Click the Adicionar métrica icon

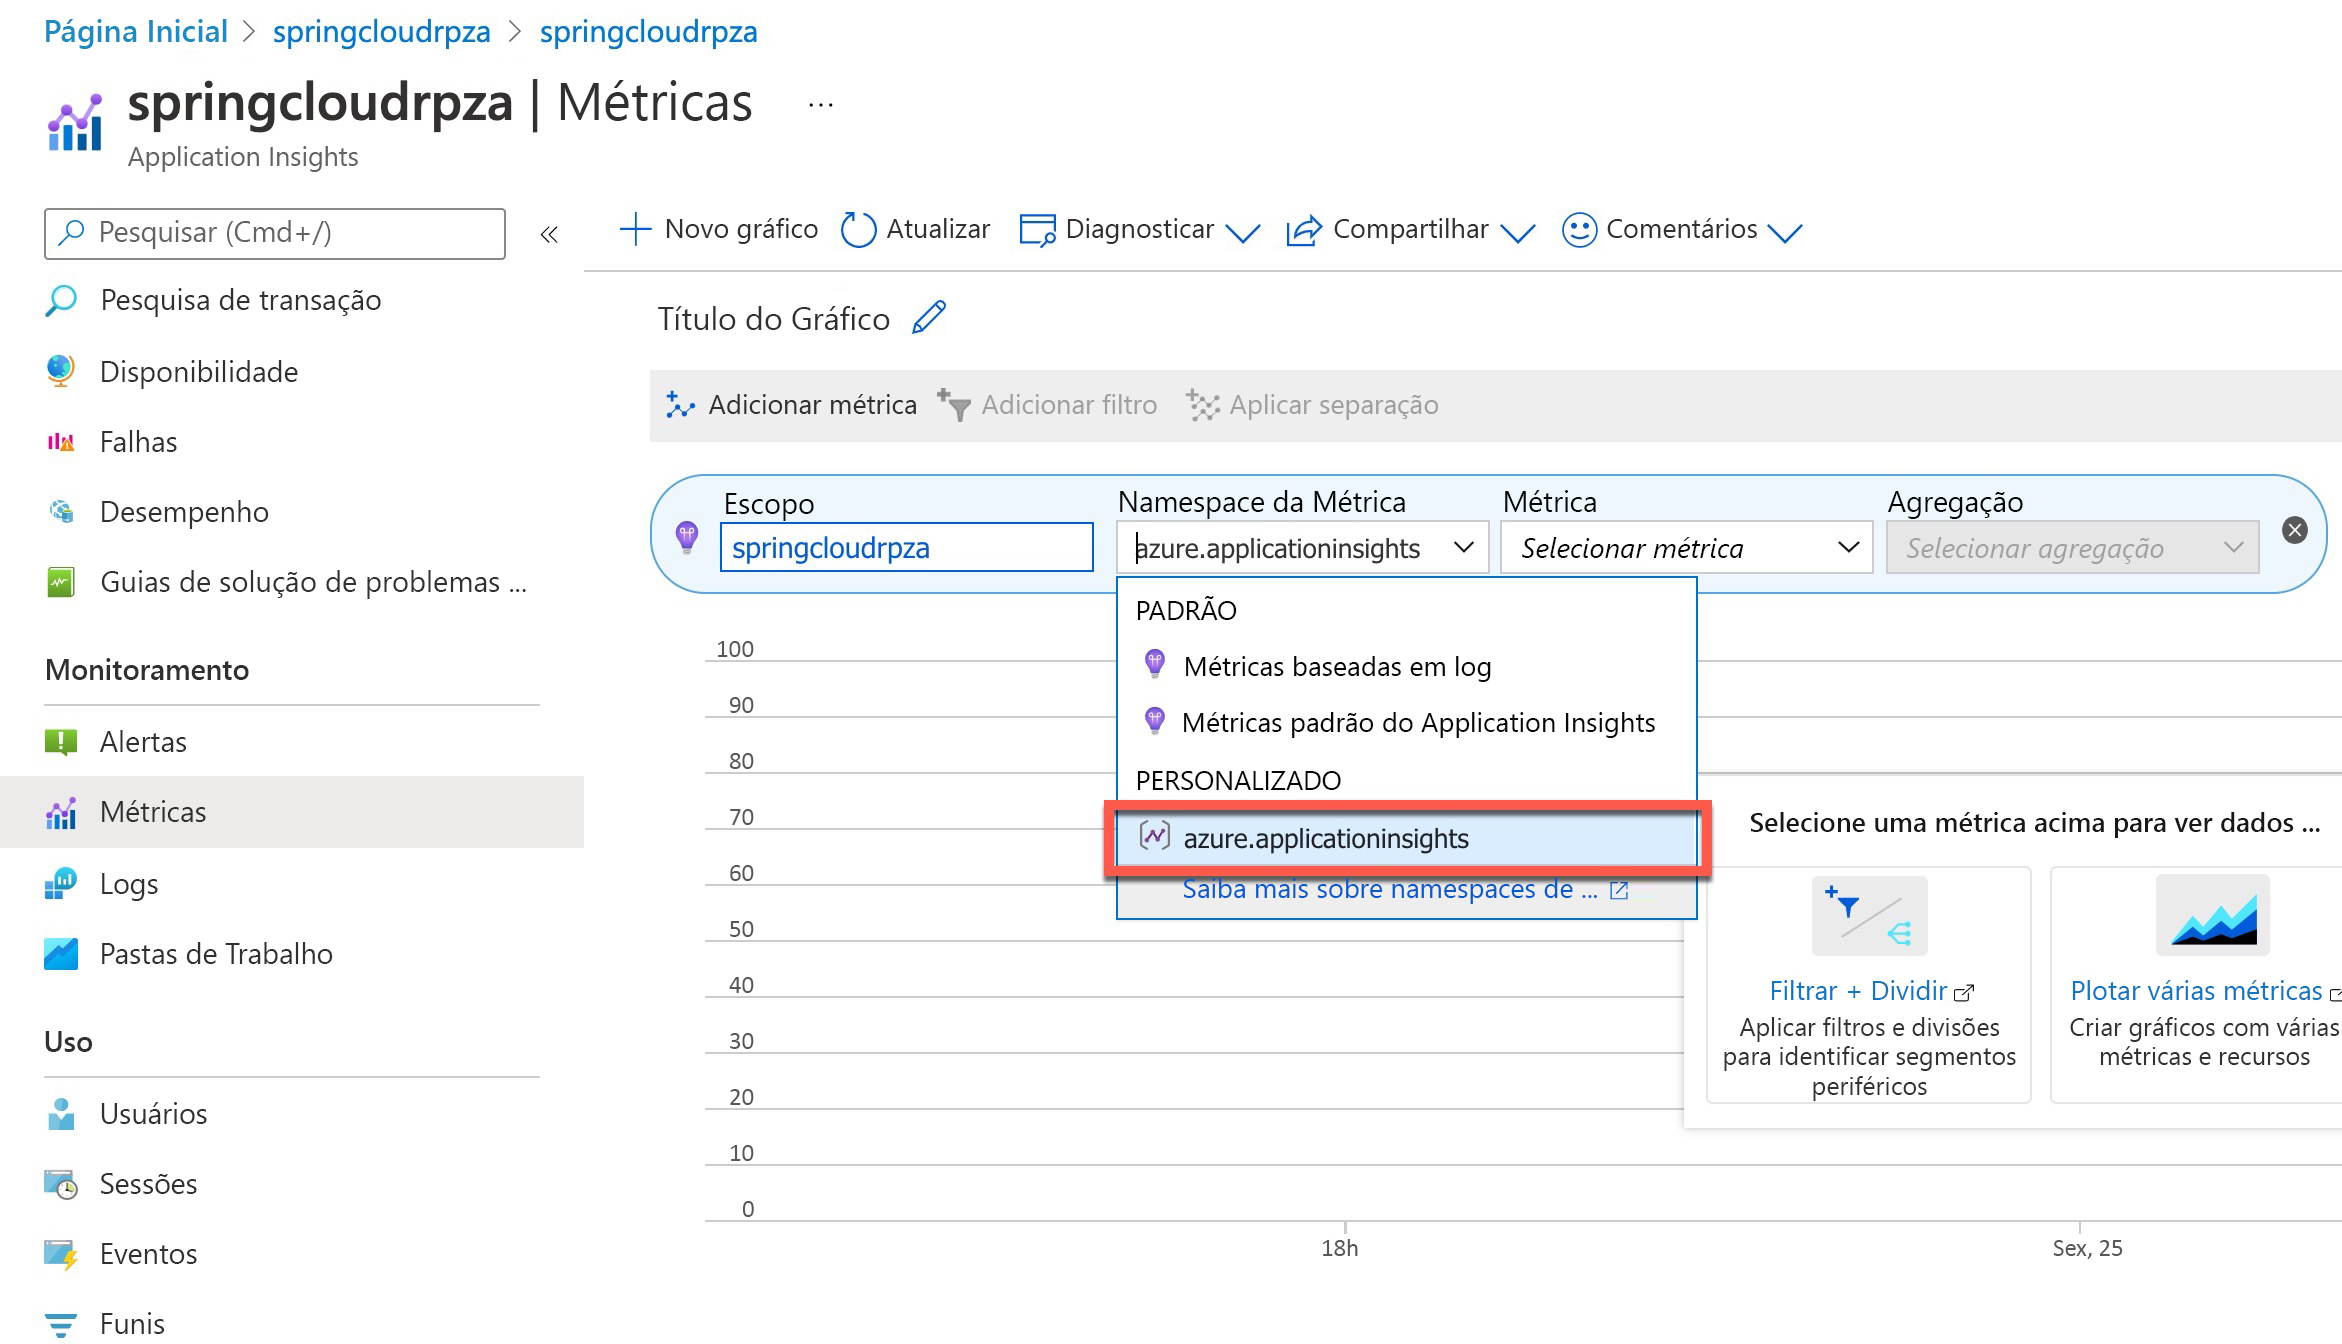[681, 405]
